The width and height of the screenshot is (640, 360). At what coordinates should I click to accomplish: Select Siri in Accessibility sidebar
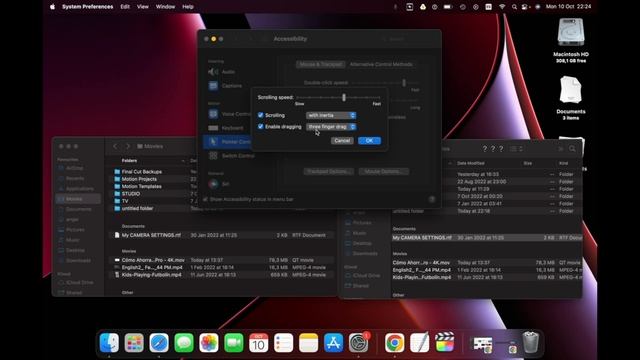[219, 184]
